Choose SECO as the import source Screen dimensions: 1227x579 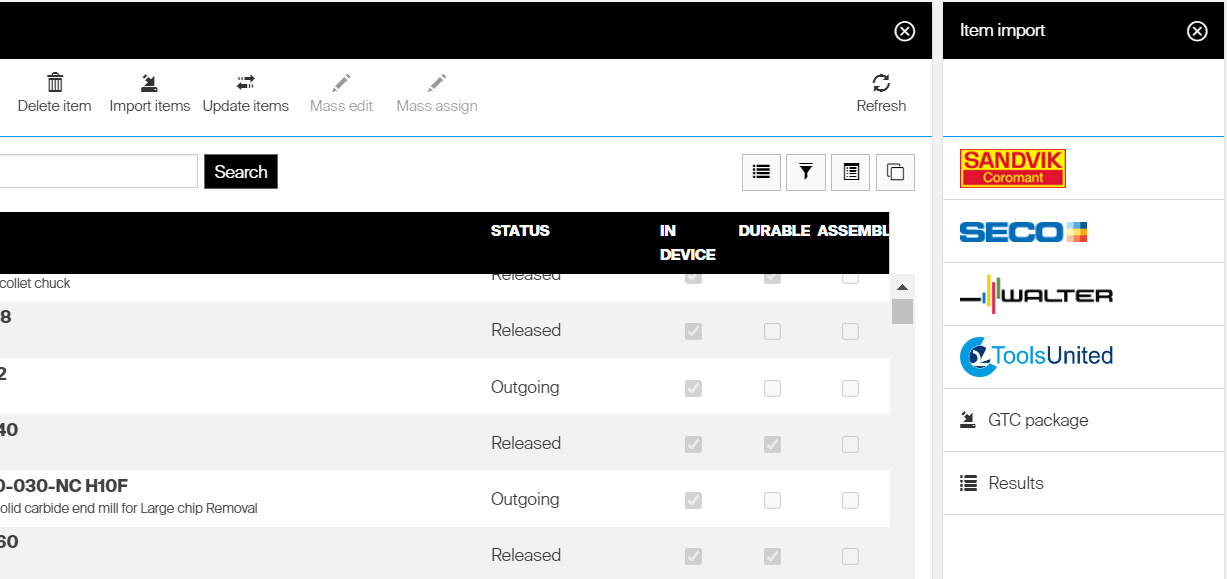(1022, 232)
